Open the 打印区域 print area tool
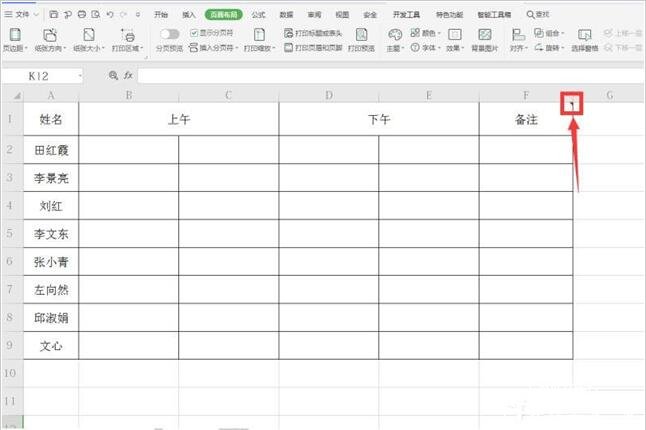This screenshot has width=646, height=430. click(127, 40)
